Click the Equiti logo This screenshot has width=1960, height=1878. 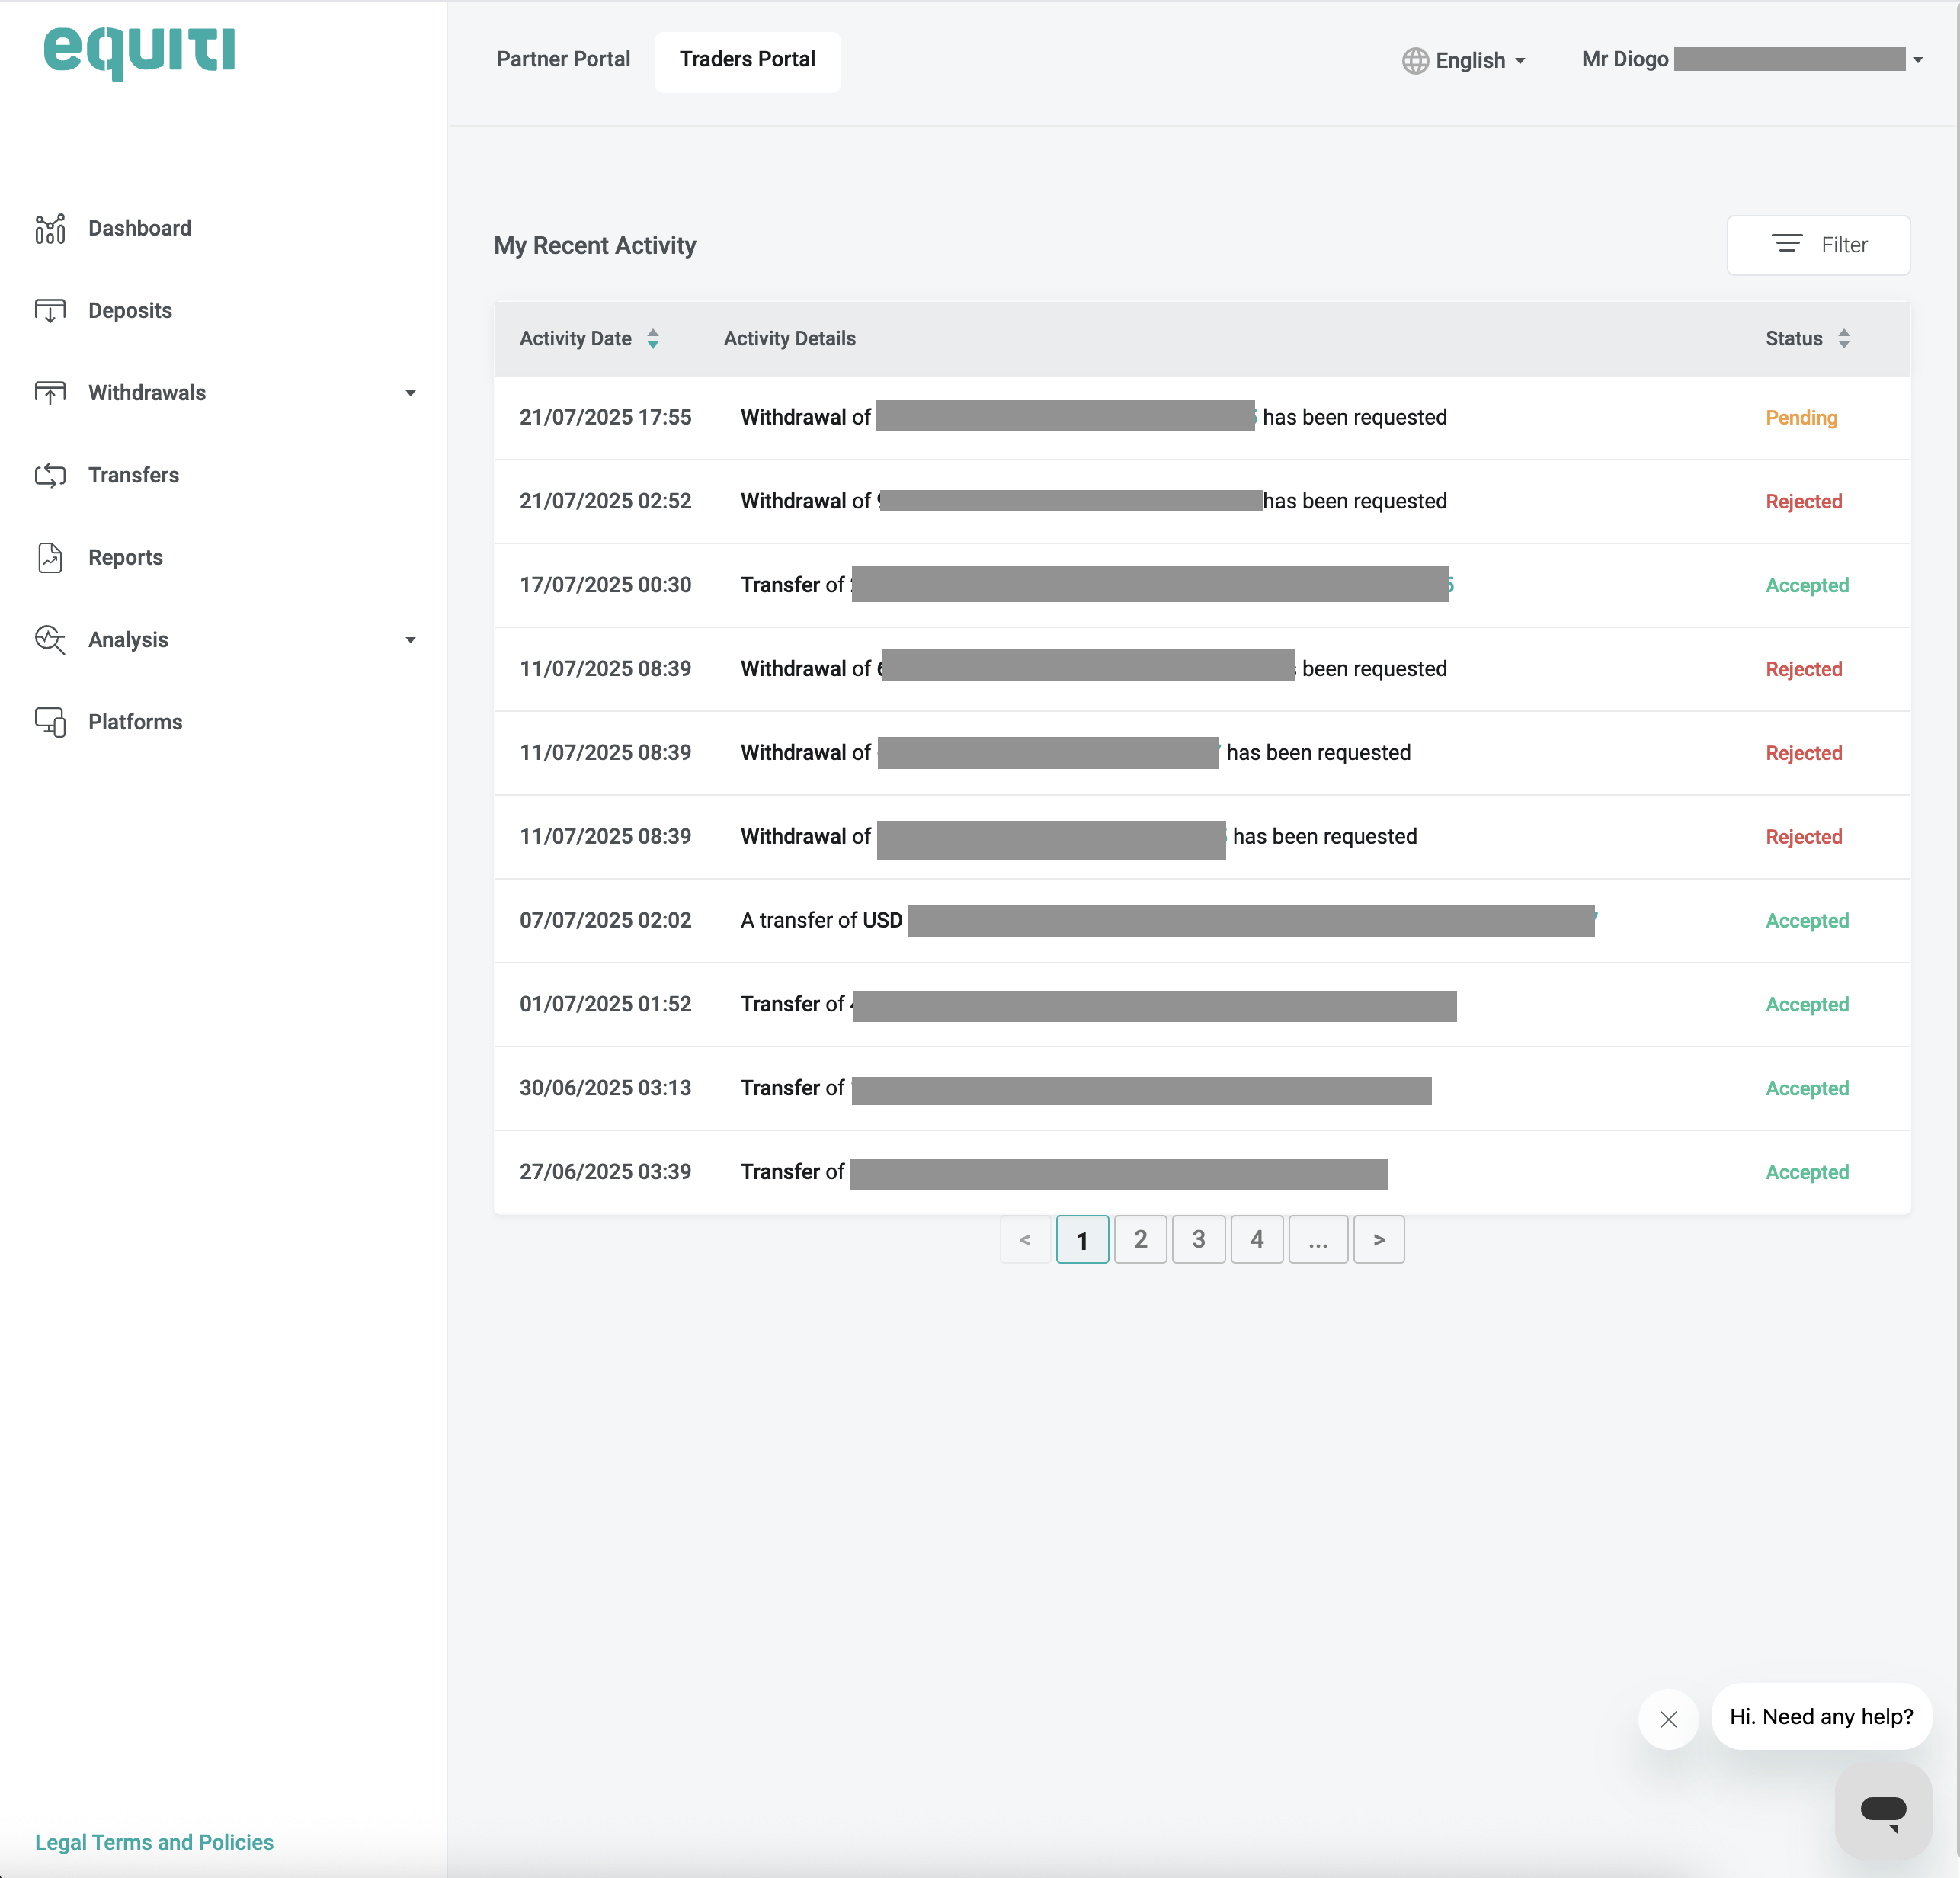(x=139, y=50)
